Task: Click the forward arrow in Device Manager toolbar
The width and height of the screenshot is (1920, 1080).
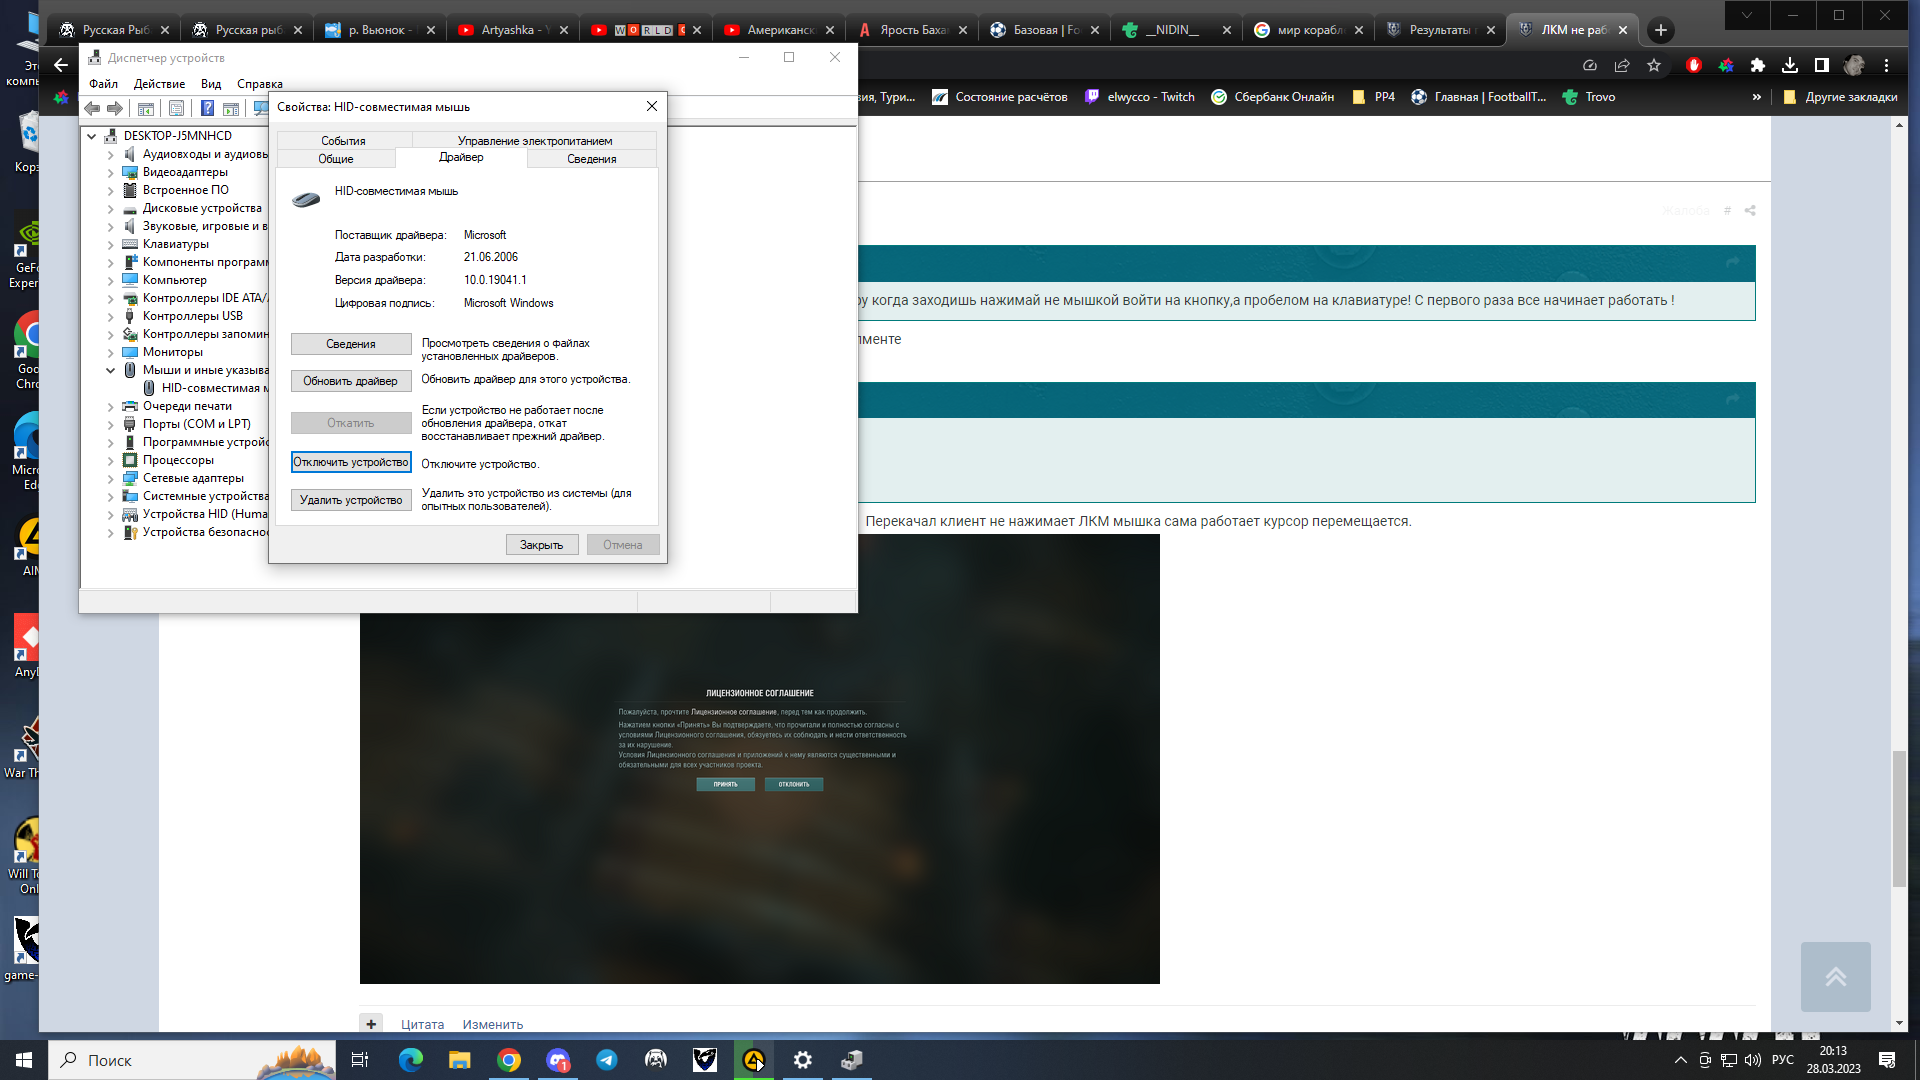Action: point(115,108)
